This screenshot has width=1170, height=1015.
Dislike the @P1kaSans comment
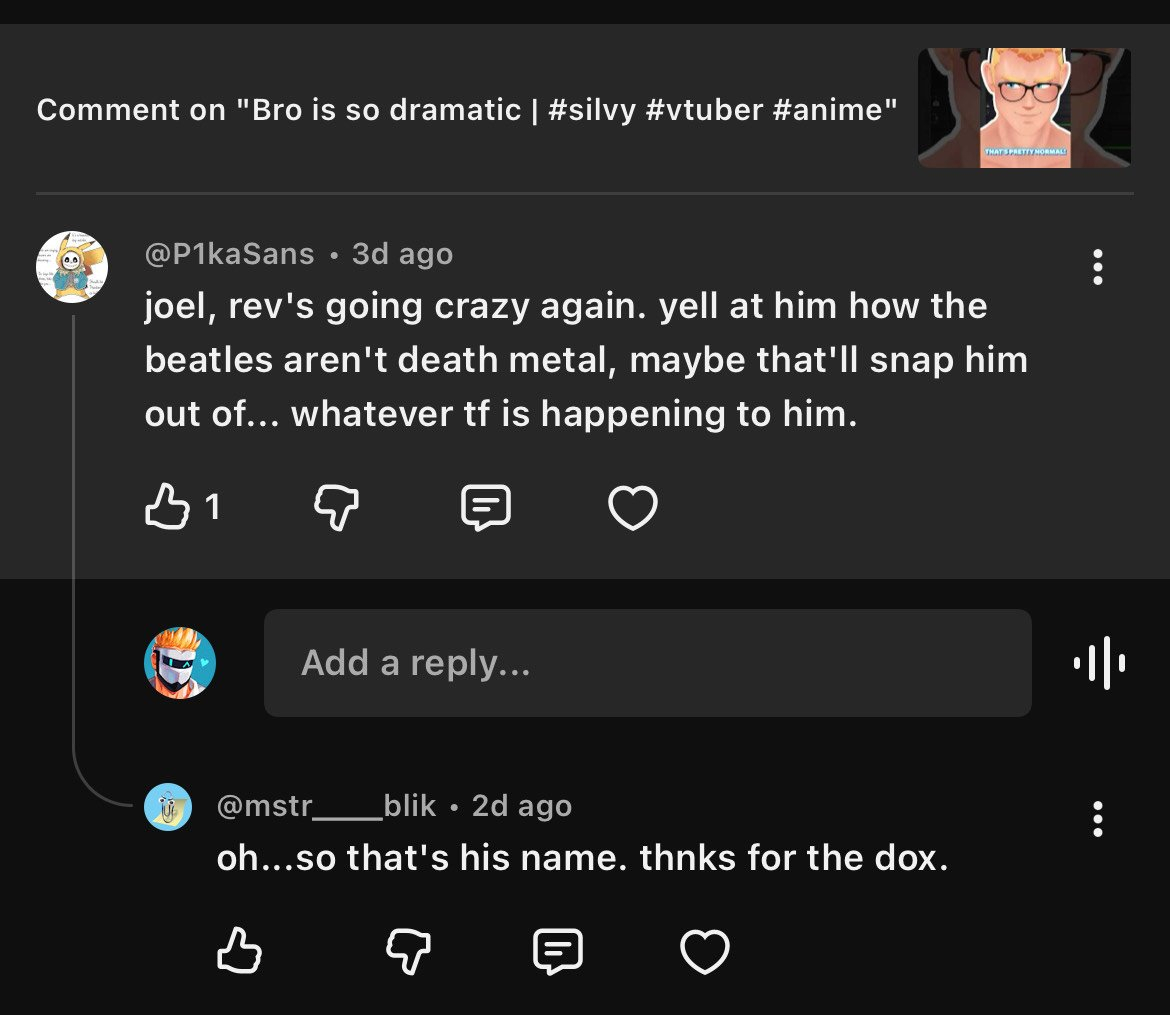pyautogui.click(x=336, y=508)
